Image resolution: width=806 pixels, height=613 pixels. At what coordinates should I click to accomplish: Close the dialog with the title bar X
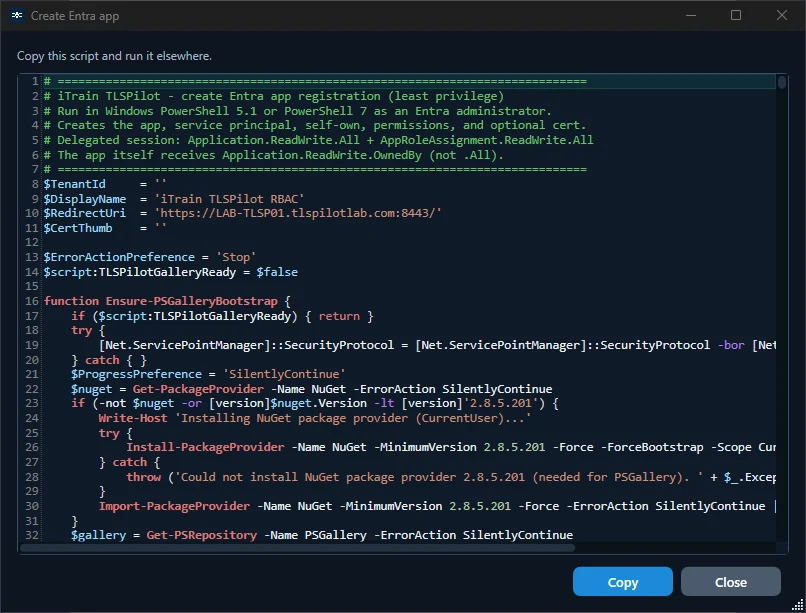click(x=782, y=15)
